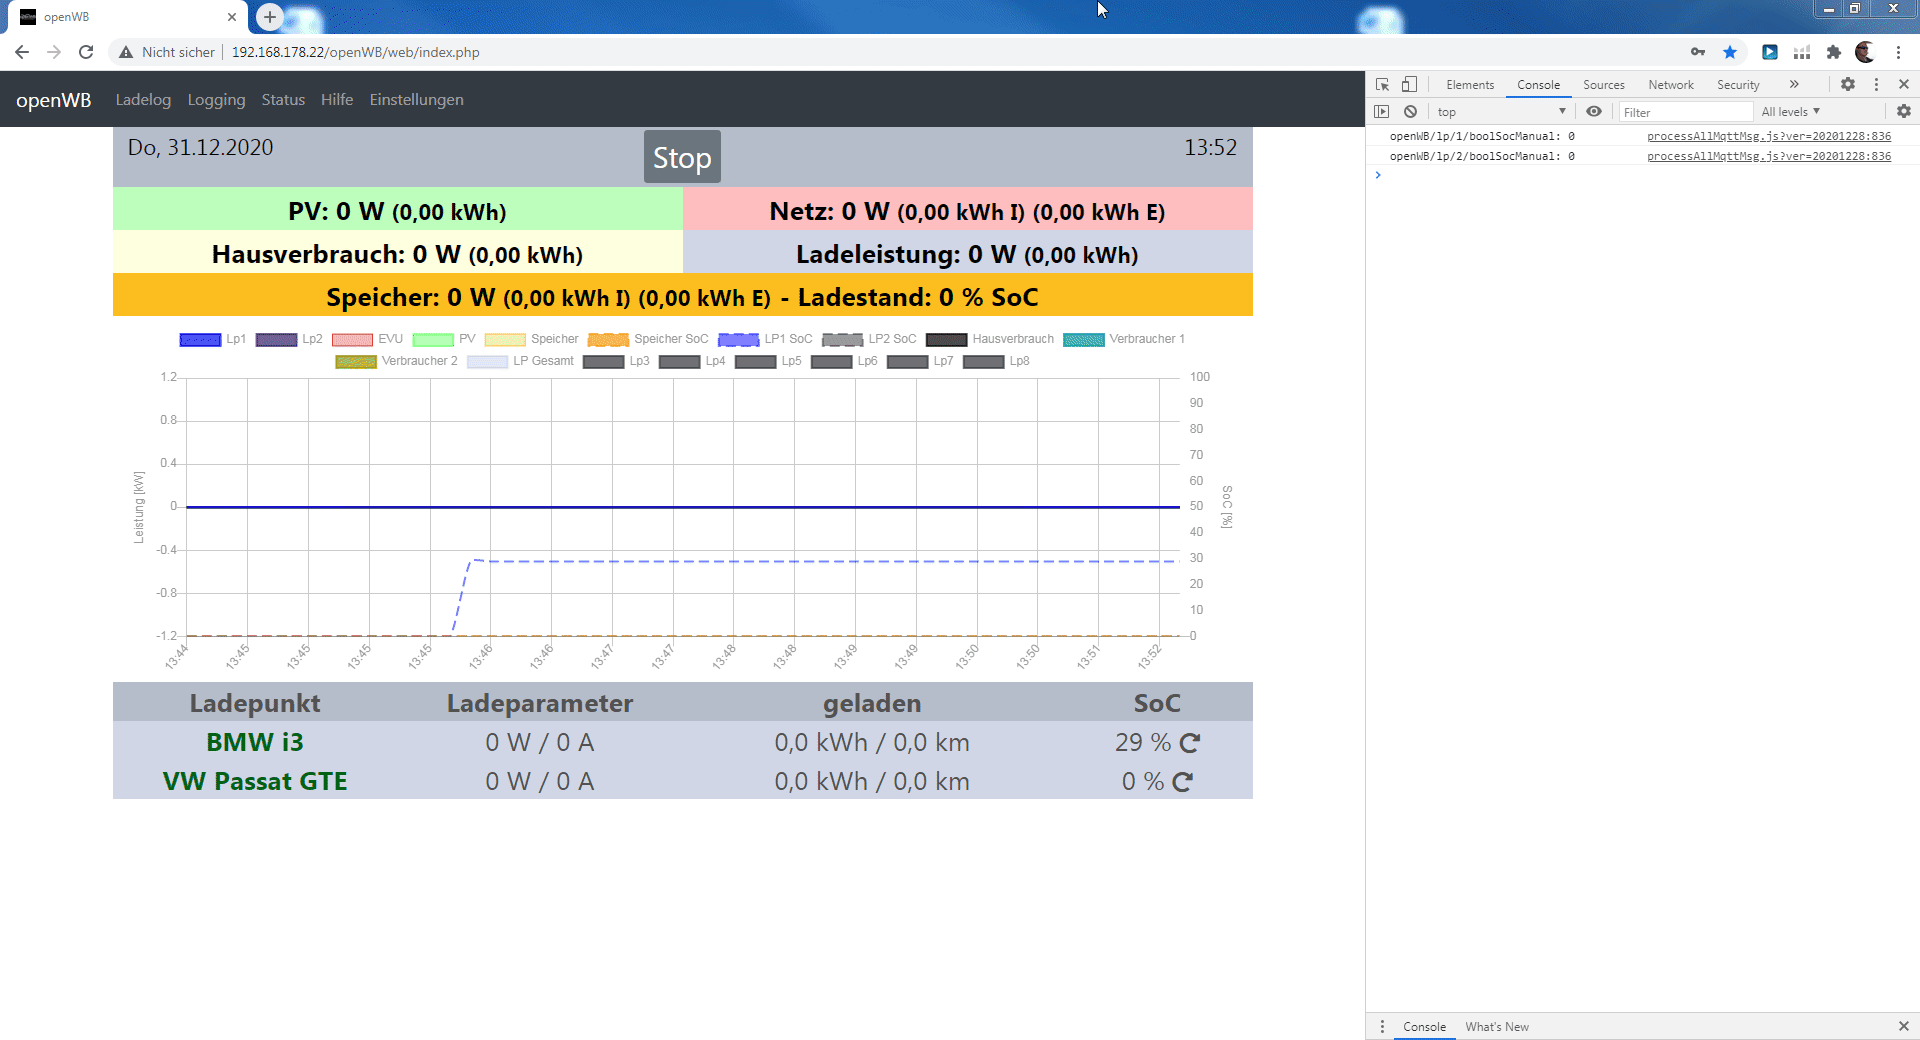Toggle the device toolbar icon
Screen dimensions: 1920x1040
[x=1409, y=85]
